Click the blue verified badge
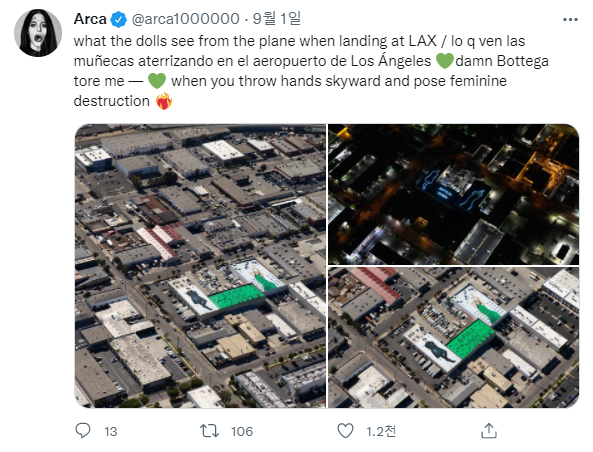This screenshot has height=452, width=593. [x=119, y=19]
